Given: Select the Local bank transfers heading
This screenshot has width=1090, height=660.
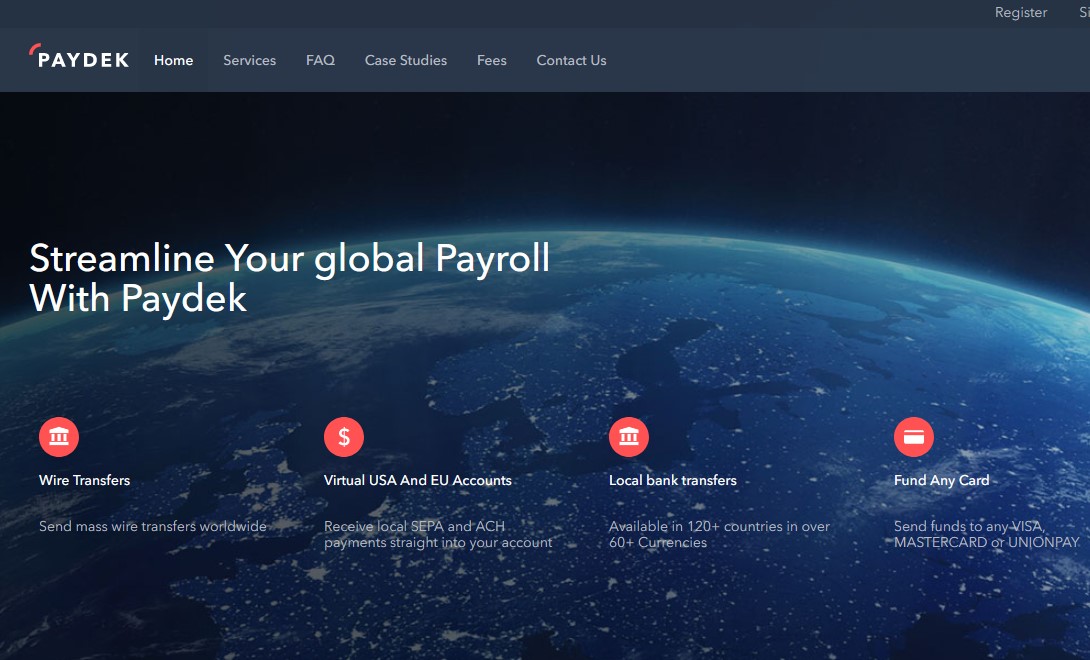Looking at the screenshot, I should pyautogui.click(x=673, y=480).
